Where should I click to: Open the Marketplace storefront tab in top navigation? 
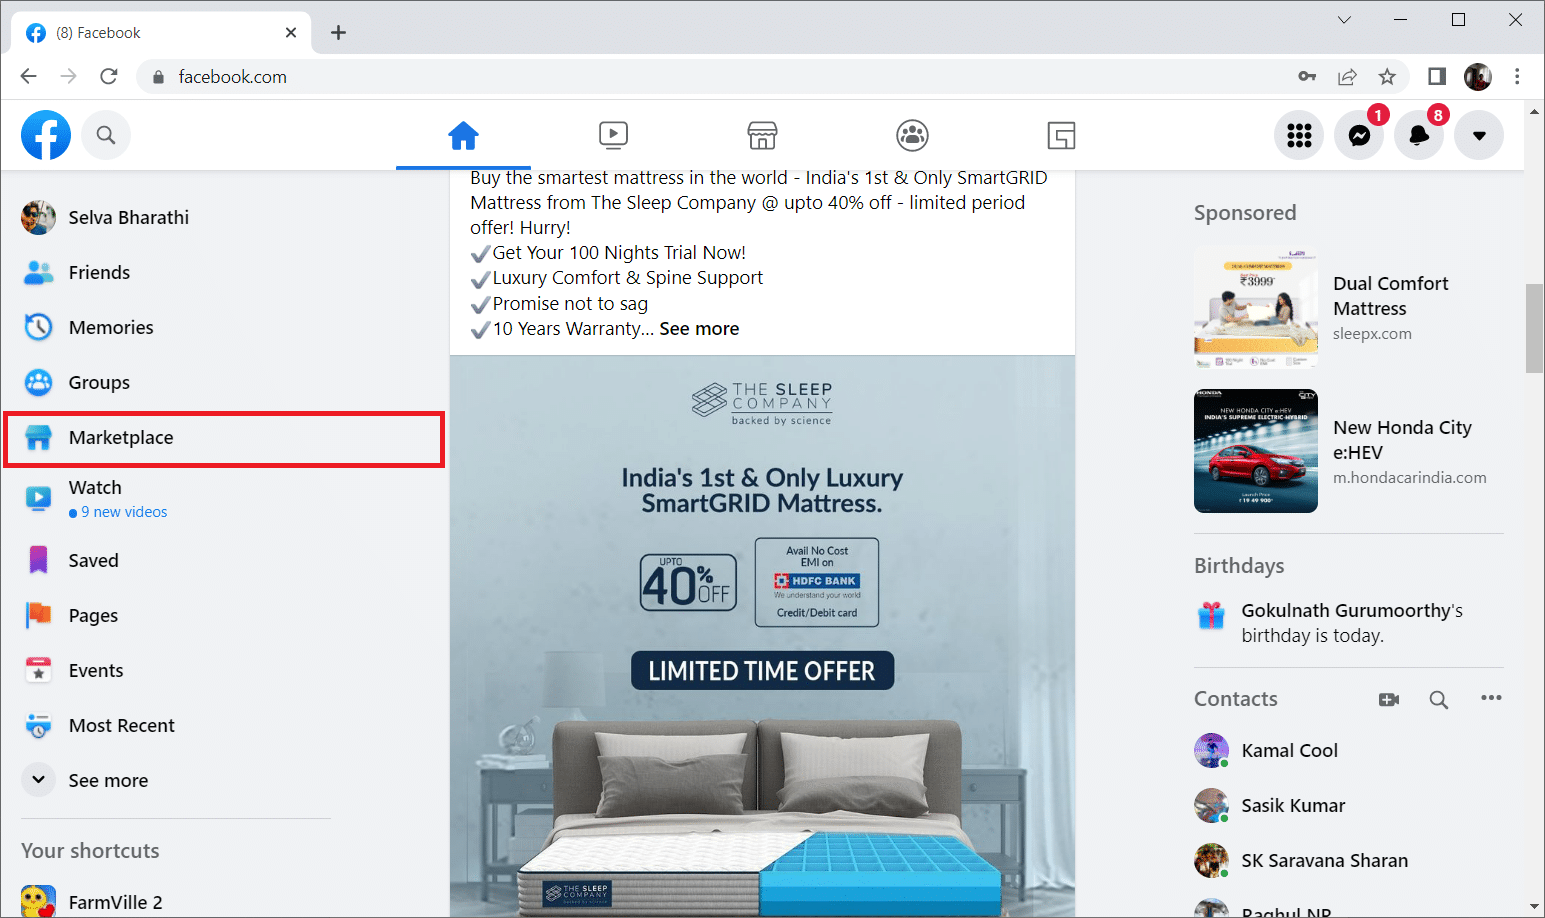coord(762,135)
